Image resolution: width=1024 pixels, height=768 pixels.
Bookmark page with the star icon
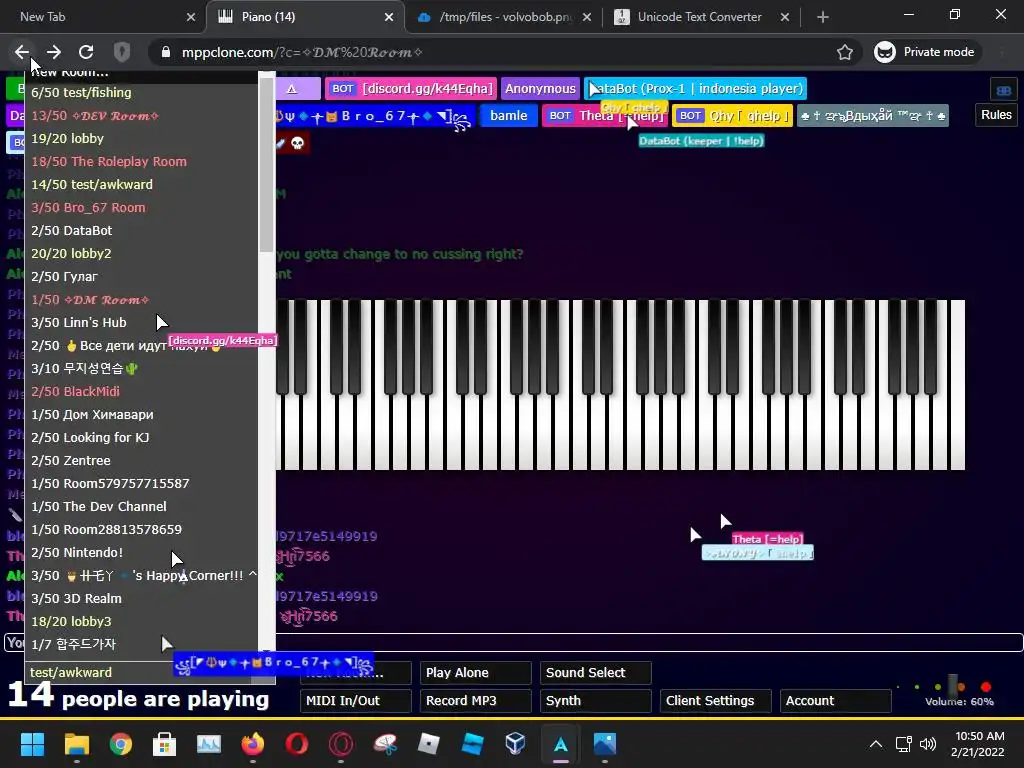pyautogui.click(x=845, y=52)
